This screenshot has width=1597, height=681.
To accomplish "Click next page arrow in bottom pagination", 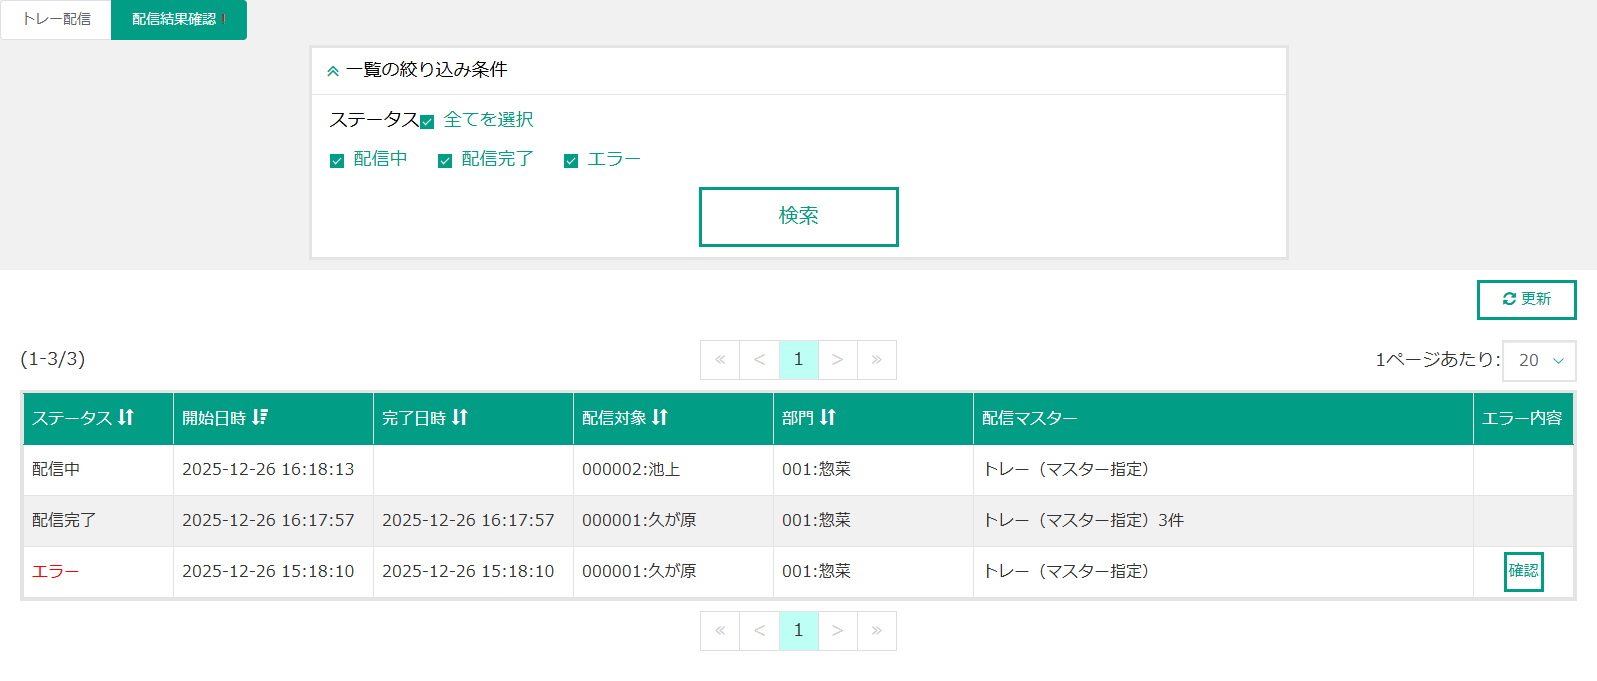I will click(x=837, y=631).
